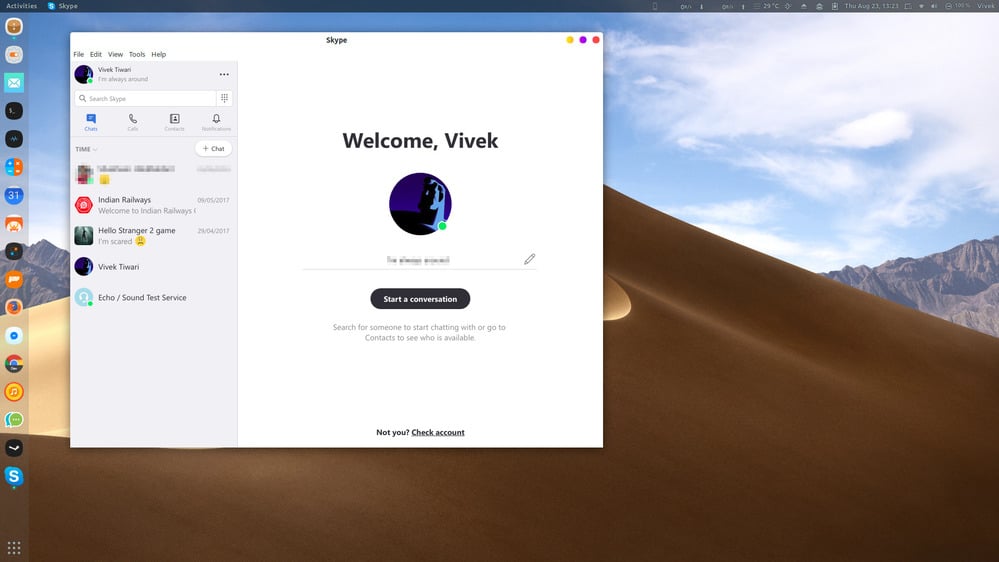
Task: Click the yellow window minimize button
Action: [570, 40]
